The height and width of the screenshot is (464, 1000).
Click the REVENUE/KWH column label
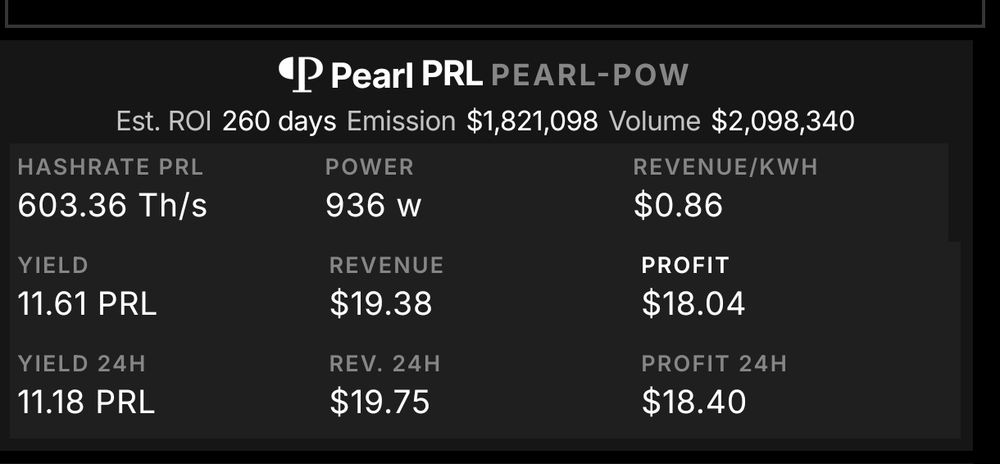(725, 167)
